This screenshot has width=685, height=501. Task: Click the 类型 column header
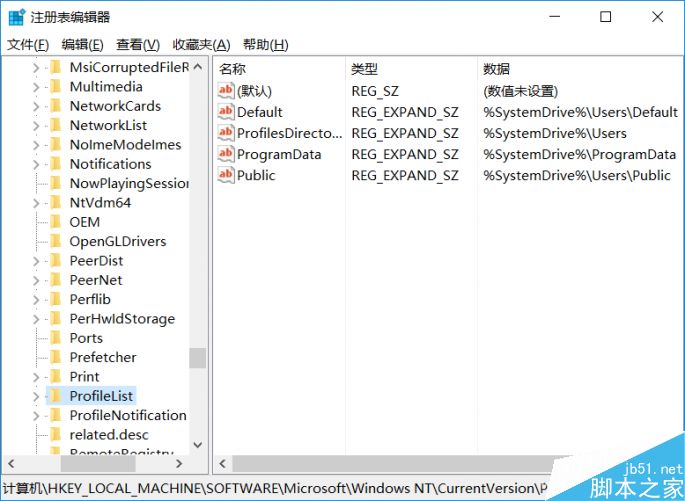pyautogui.click(x=364, y=69)
